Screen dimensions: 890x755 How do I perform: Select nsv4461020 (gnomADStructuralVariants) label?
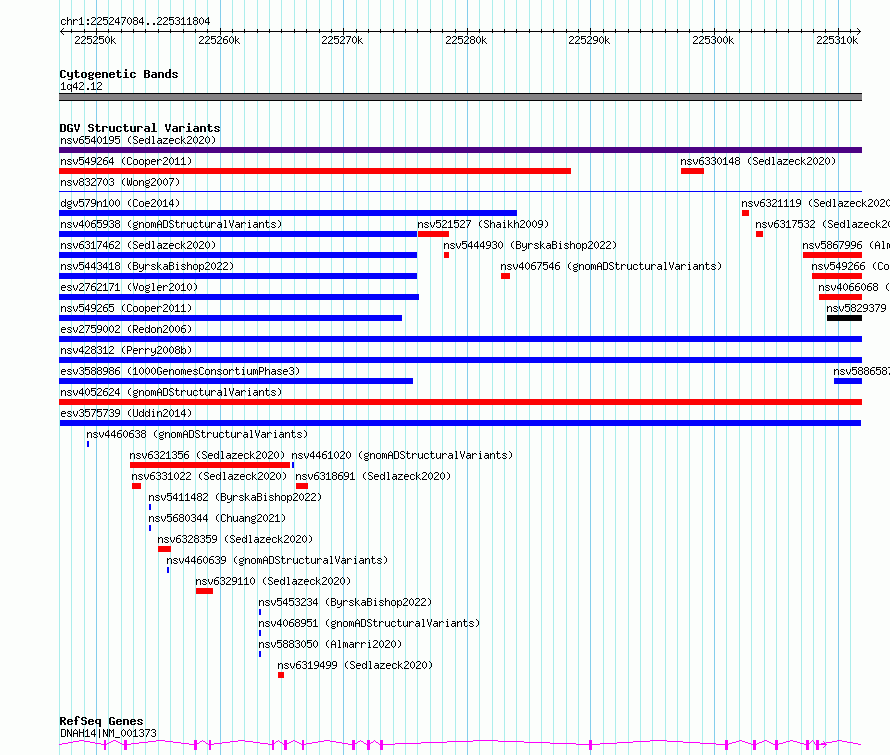402,455
